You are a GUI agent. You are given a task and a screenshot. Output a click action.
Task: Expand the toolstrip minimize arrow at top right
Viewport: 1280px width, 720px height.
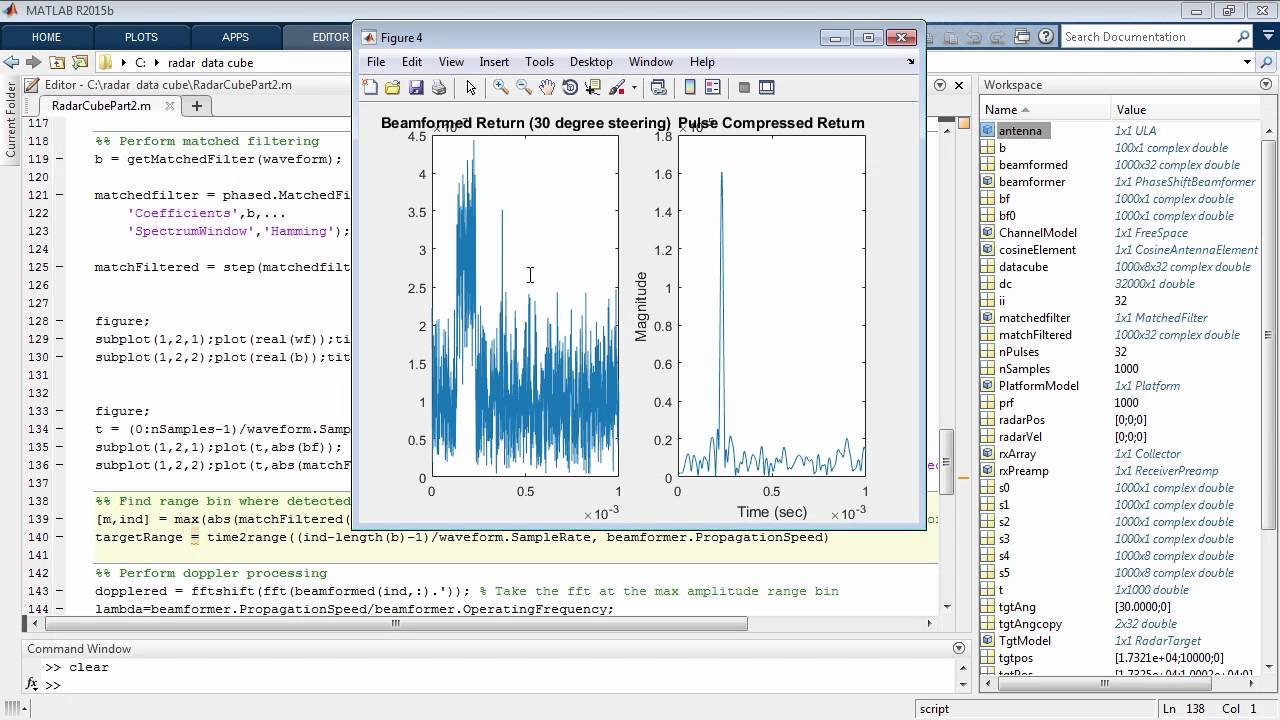(x=1270, y=37)
